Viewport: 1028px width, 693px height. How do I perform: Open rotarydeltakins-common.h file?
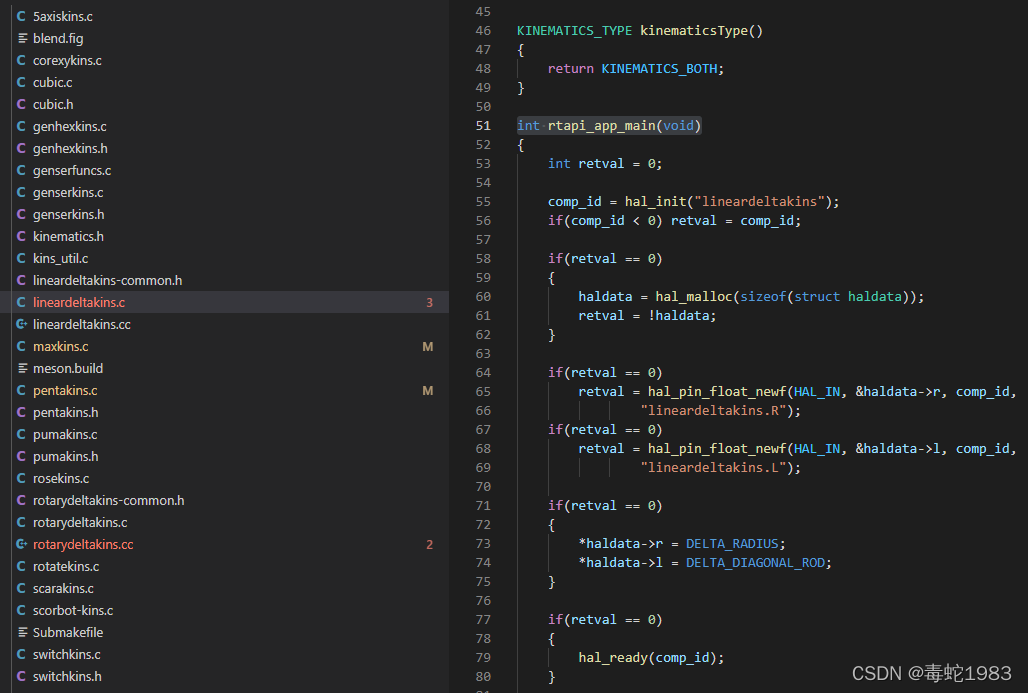point(109,500)
